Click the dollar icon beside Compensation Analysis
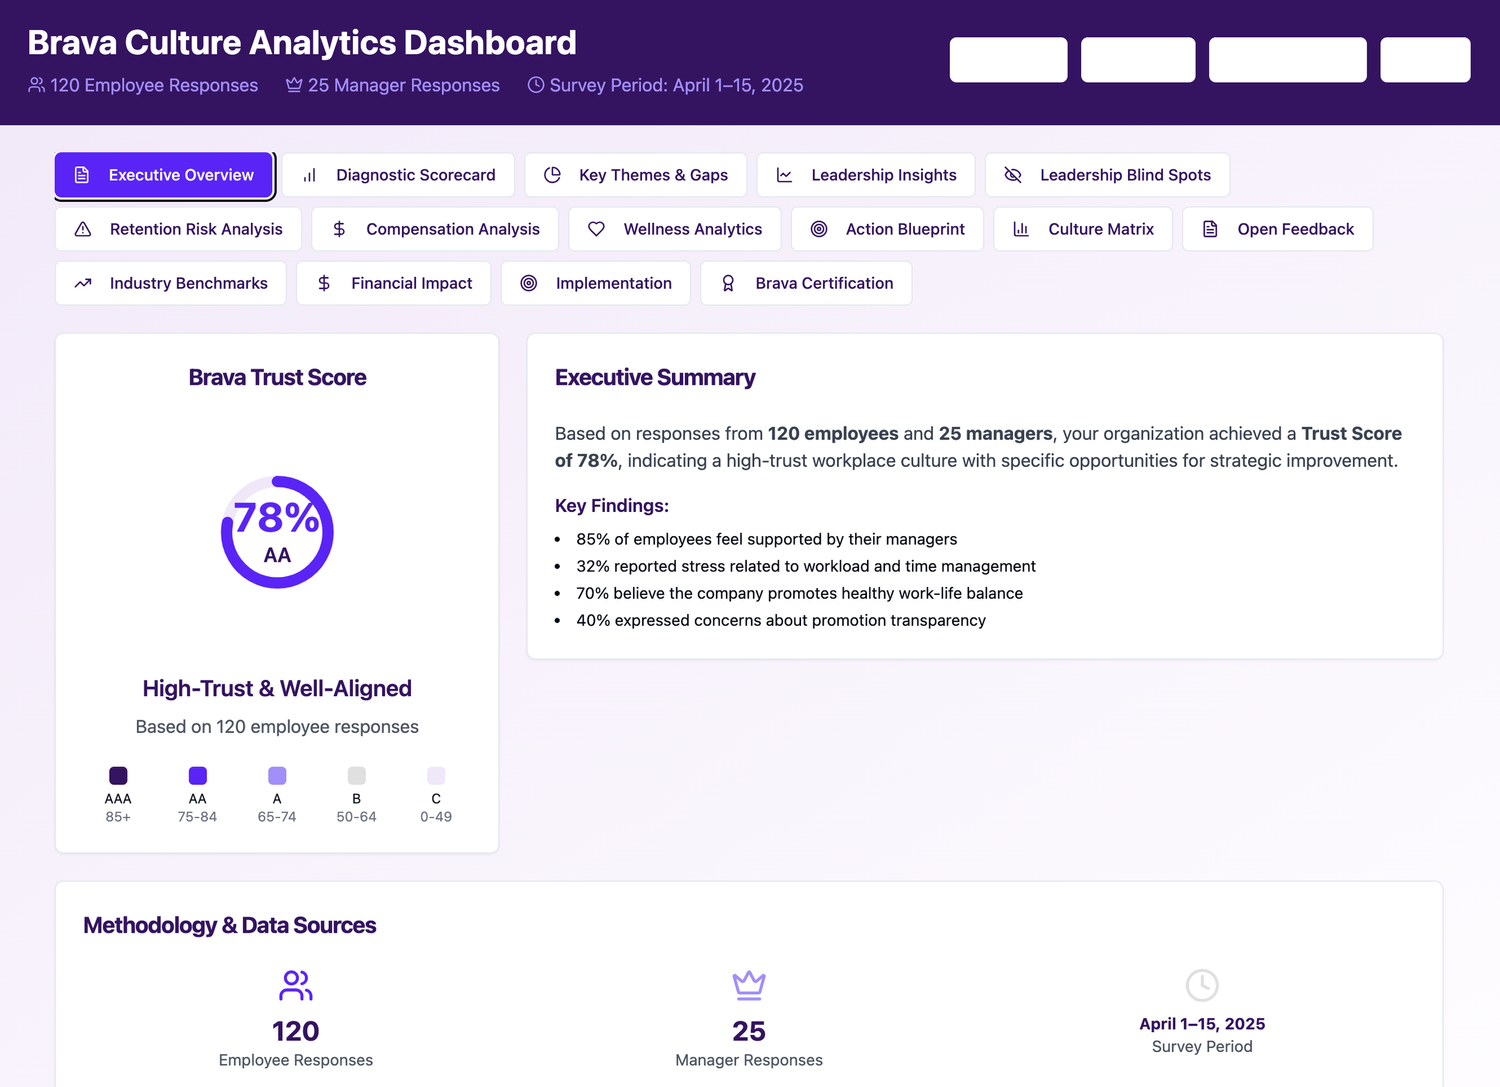Image resolution: width=1500 pixels, height=1087 pixels. (x=339, y=229)
